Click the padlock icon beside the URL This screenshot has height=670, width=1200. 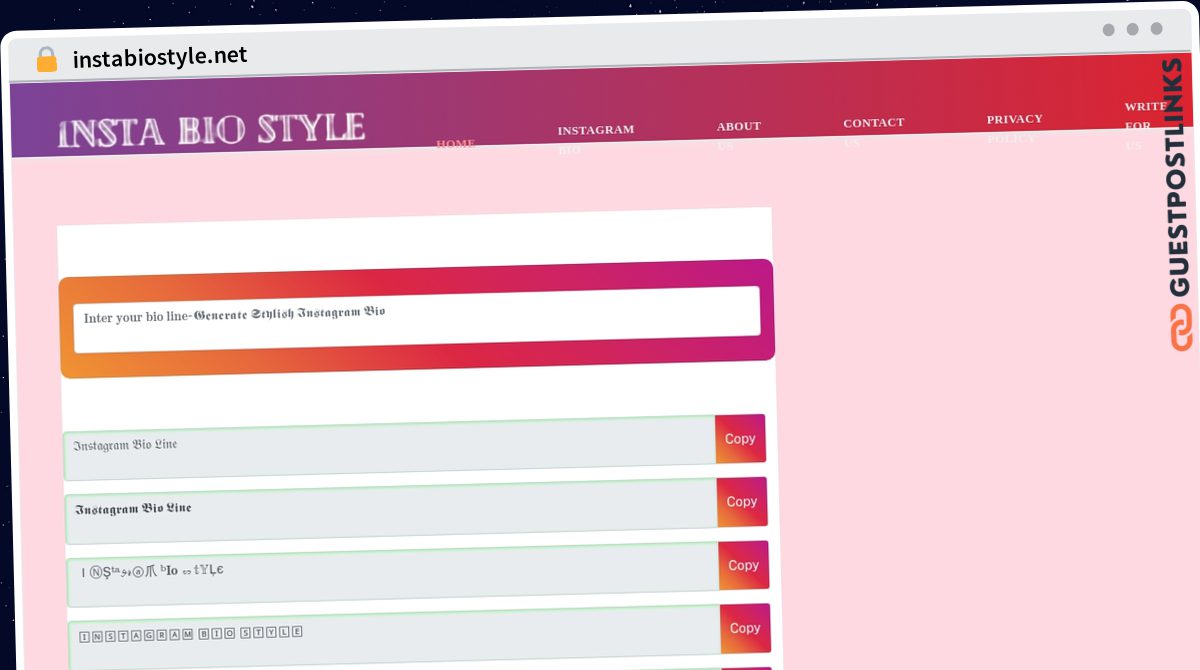coord(46,60)
